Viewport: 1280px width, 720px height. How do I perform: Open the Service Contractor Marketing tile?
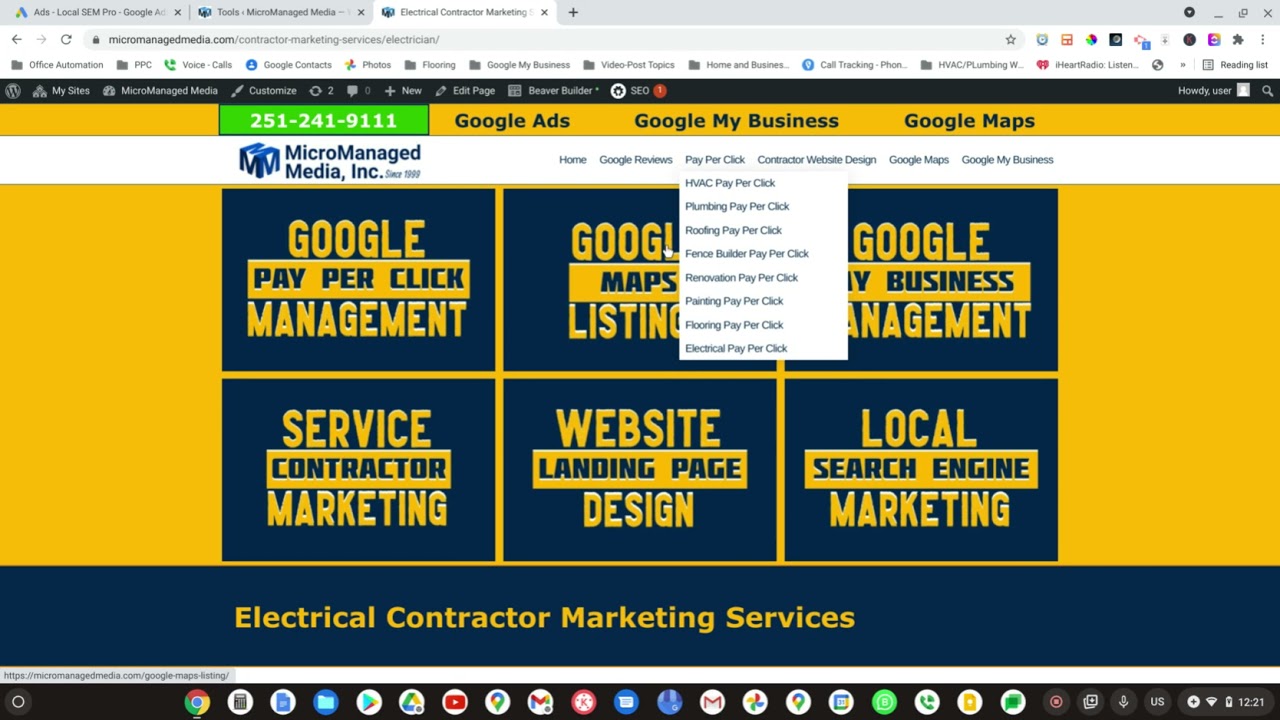(358, 470)
